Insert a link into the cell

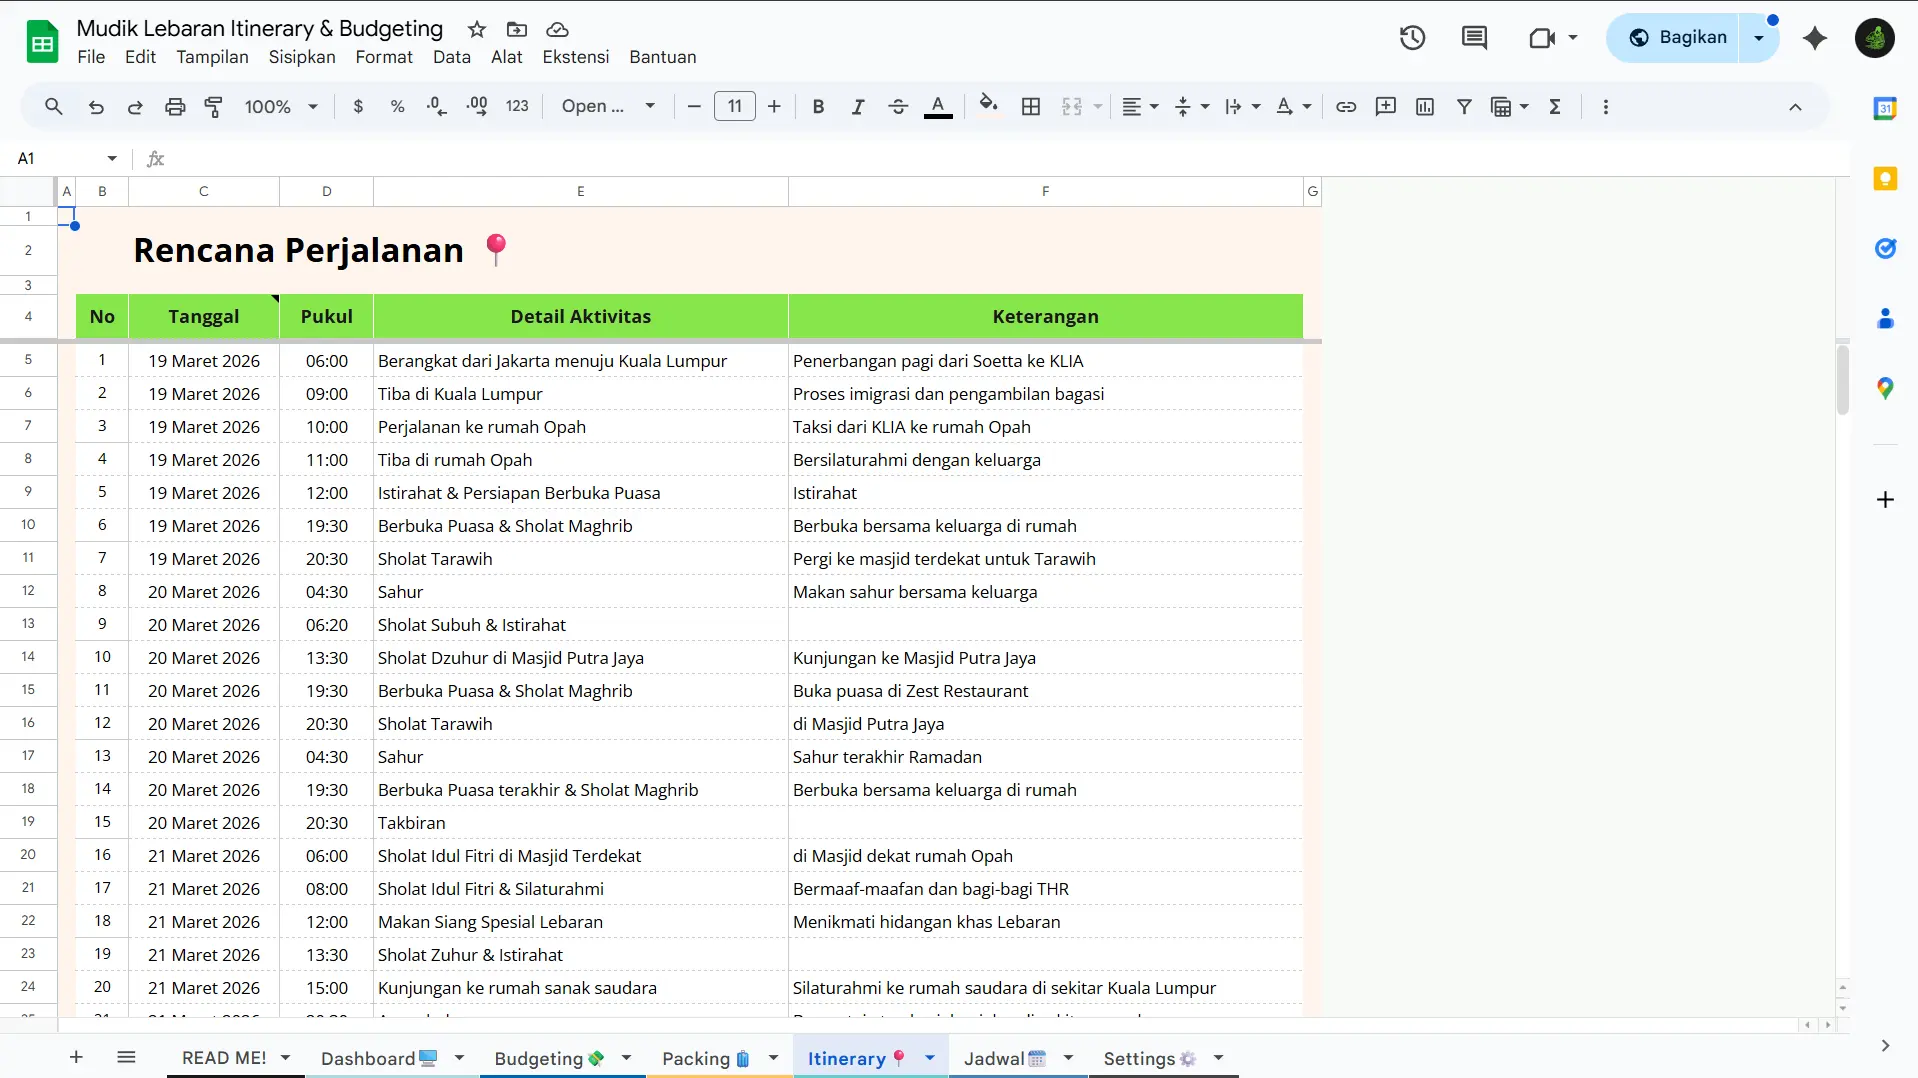point(1345,106)
